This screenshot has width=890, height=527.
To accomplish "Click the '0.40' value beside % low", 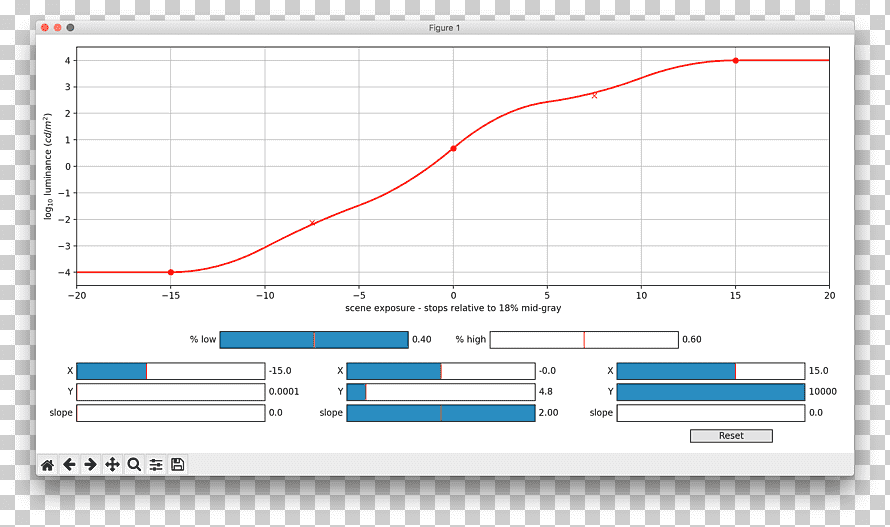I will [422, 340].
